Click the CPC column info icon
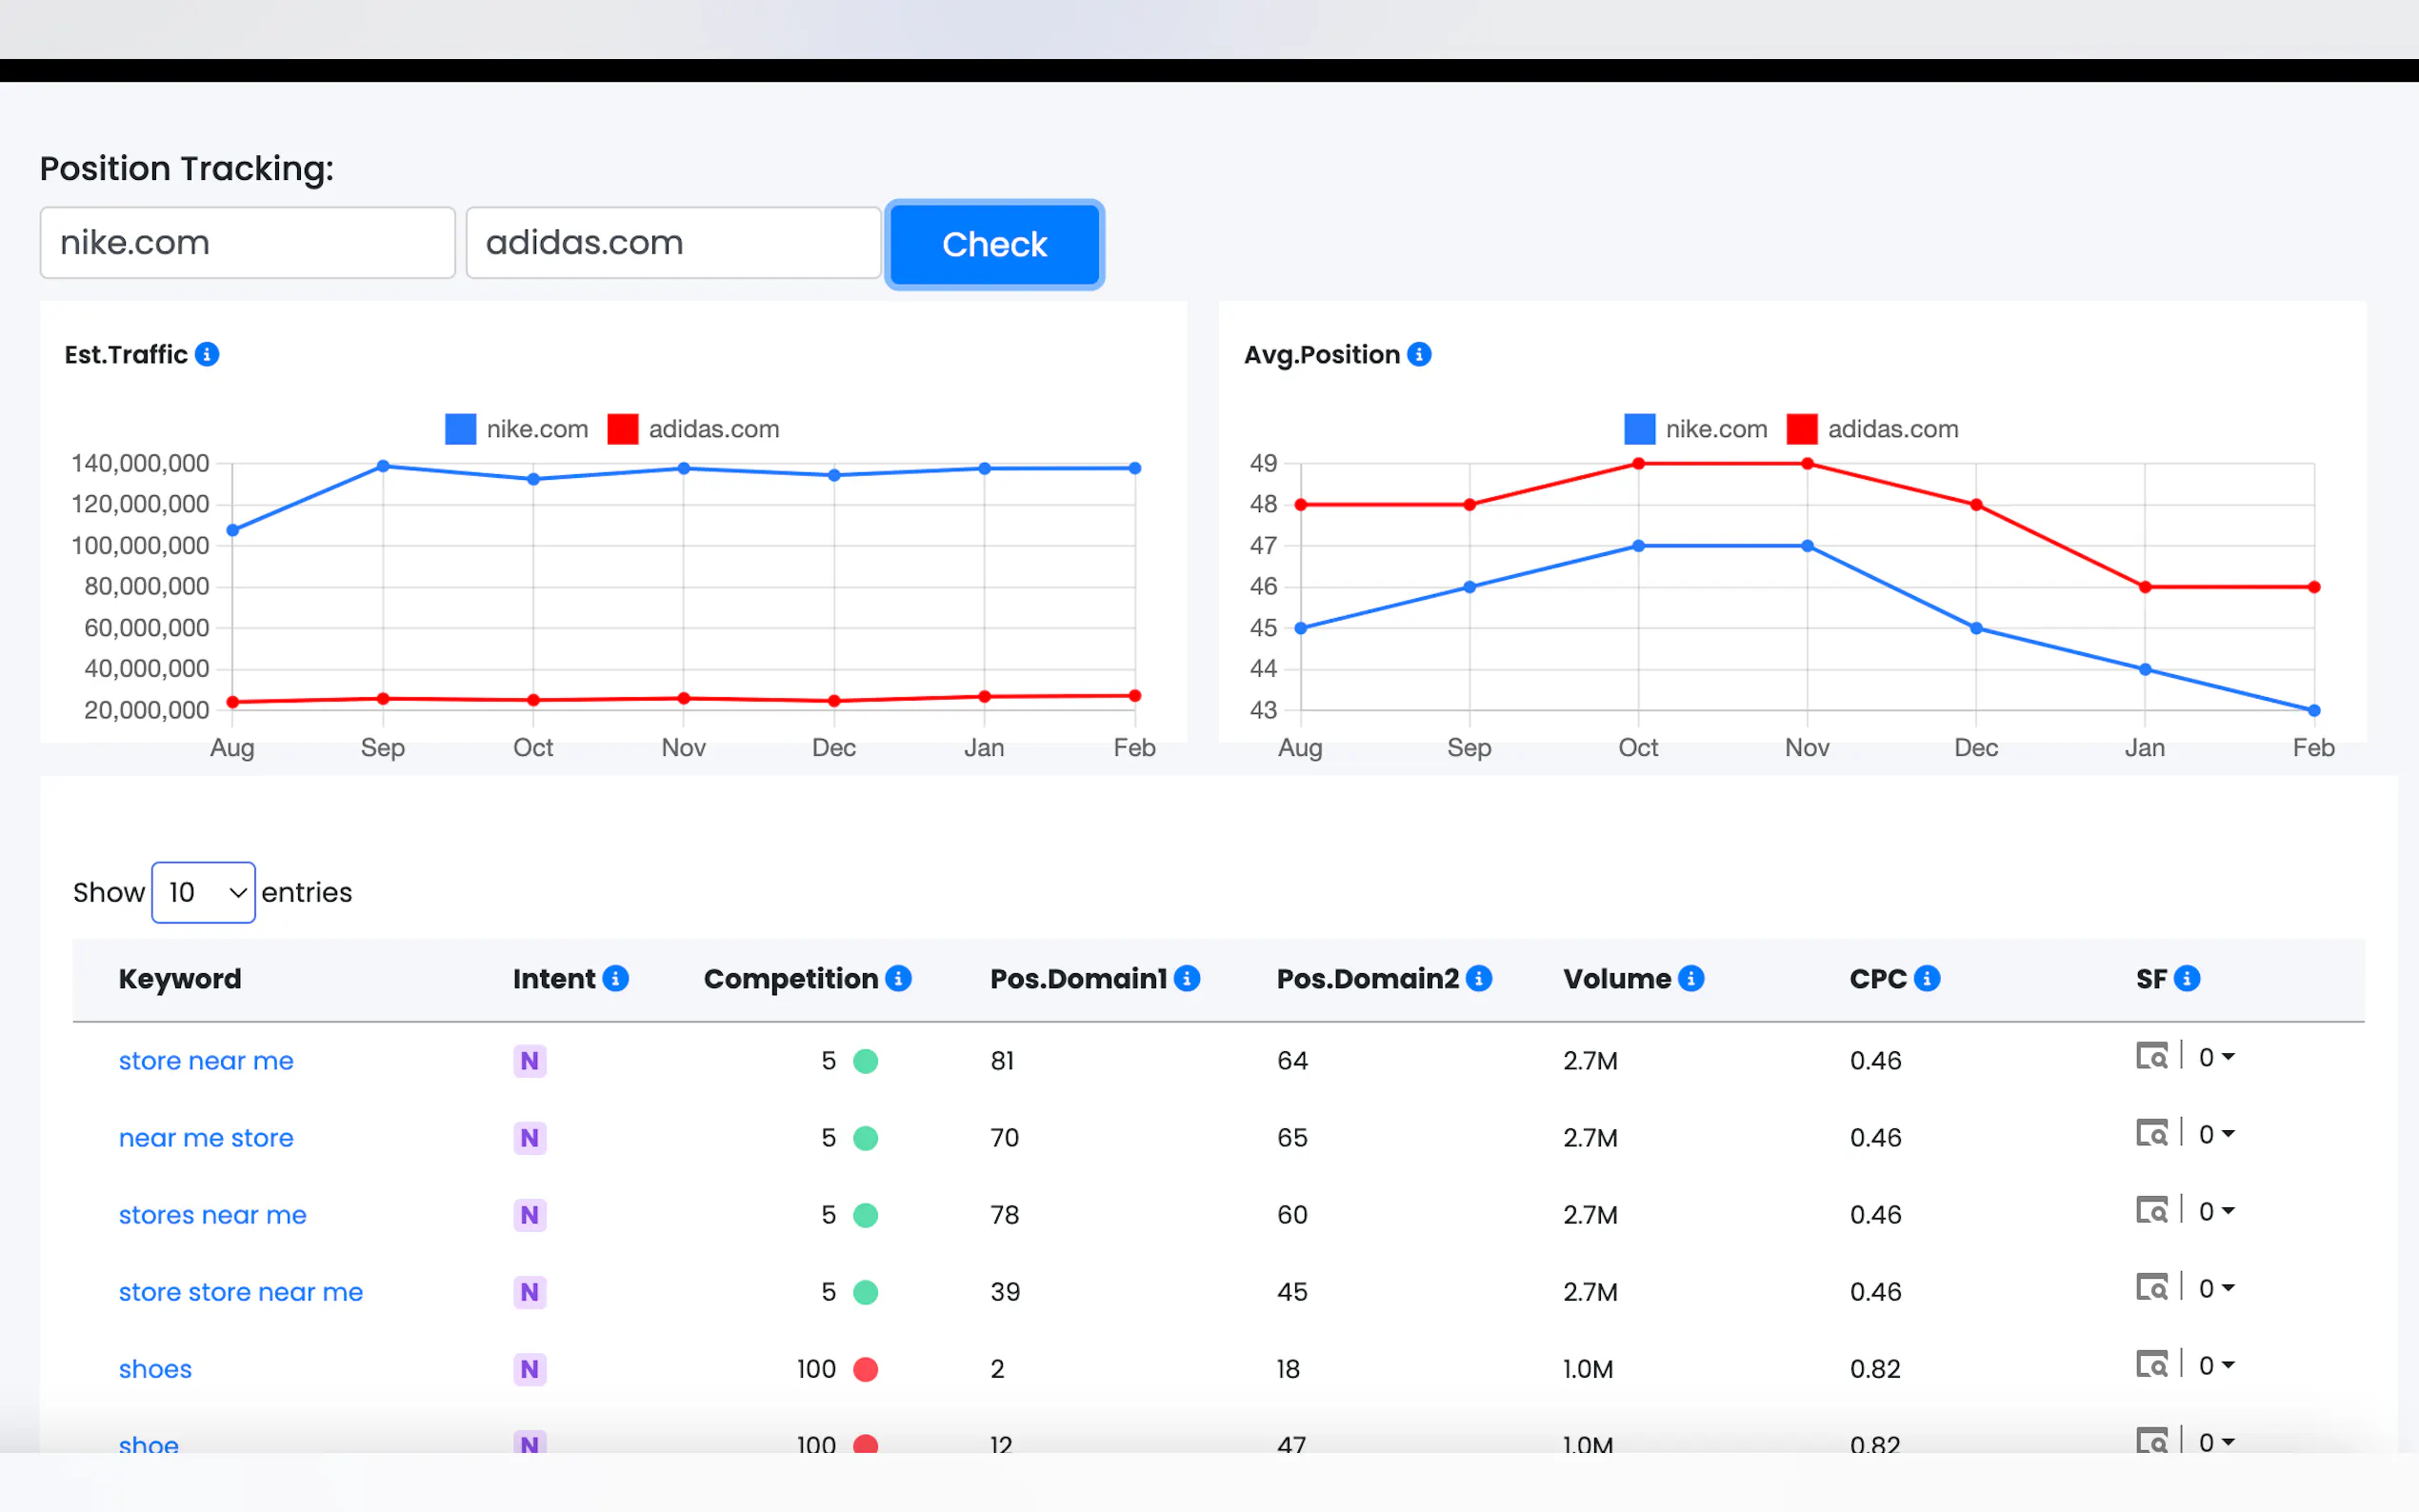2419x1512 pixels. coord(1927,978)
